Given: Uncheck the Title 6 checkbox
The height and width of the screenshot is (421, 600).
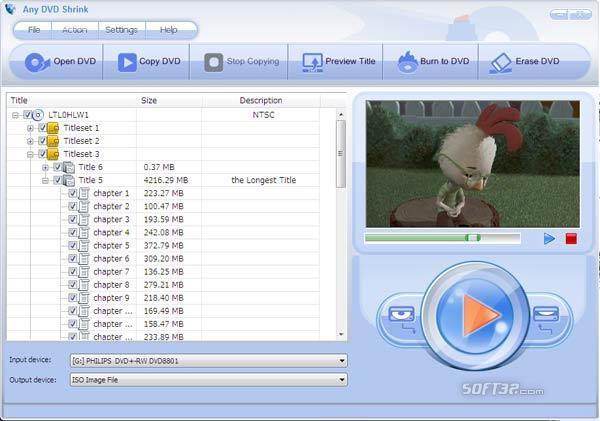Looking at the screenshot, I should tap(57, 166).
